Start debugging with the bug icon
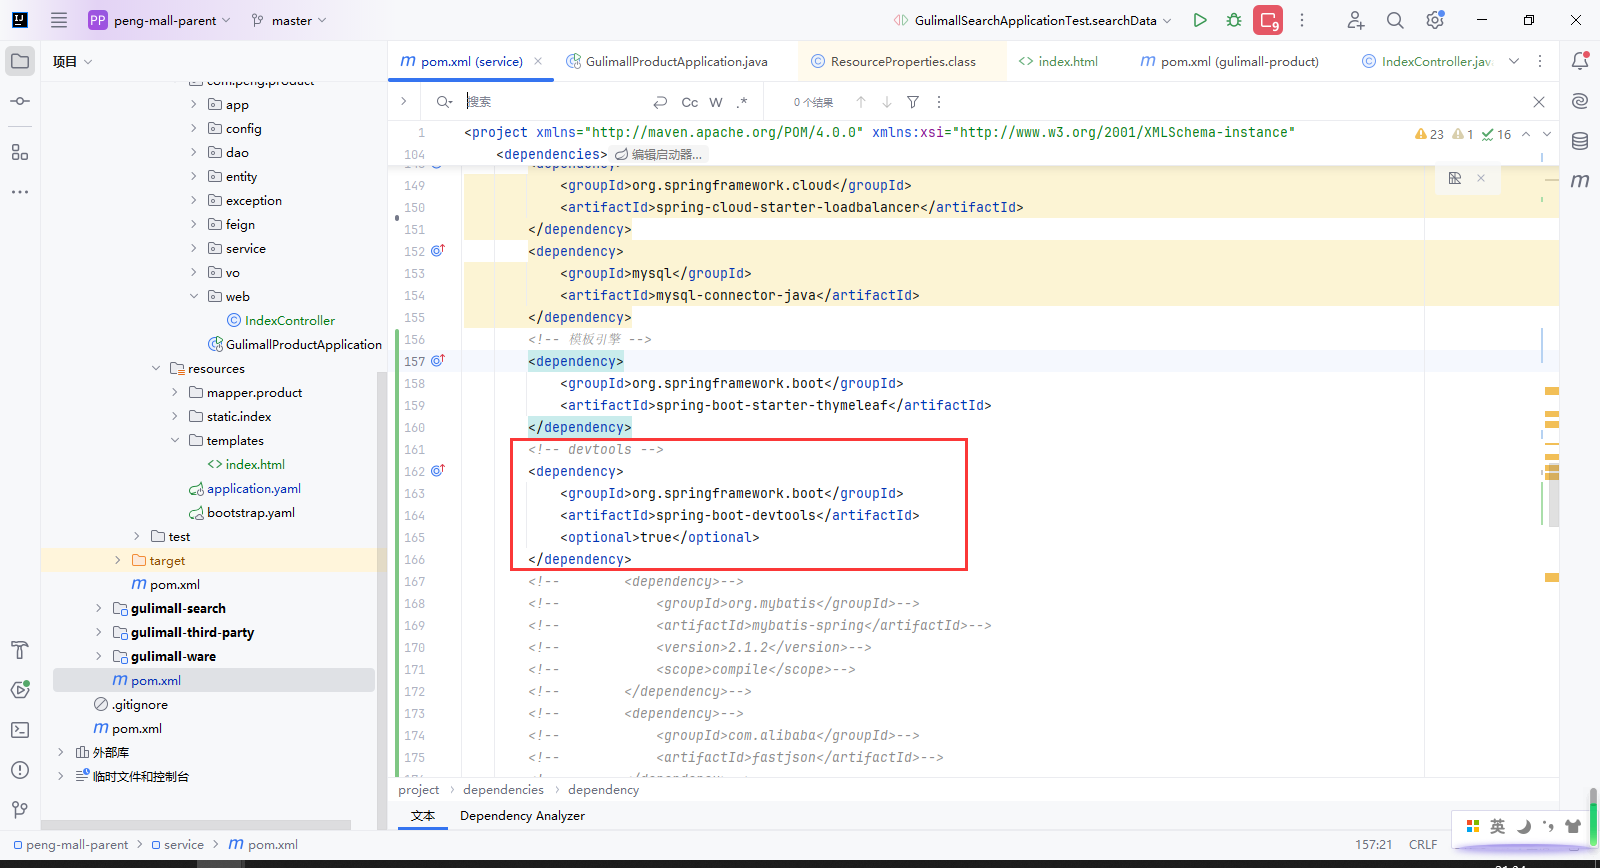This screenshot has height=868, width=1600. click(1234, 20)
